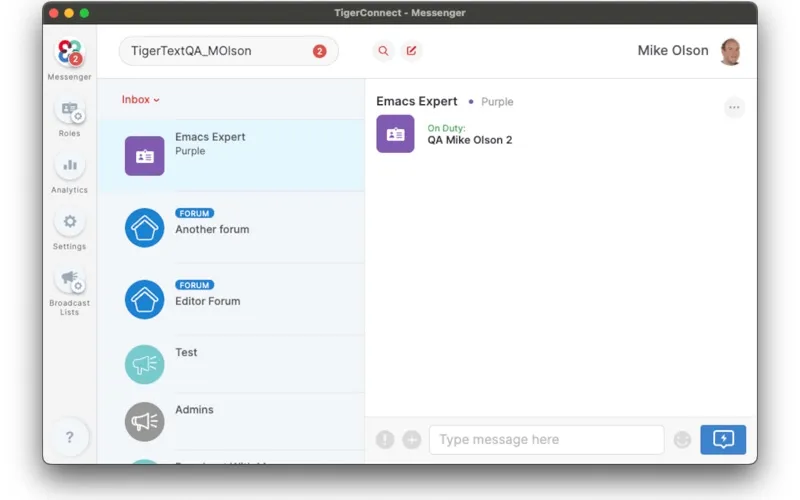The image size is (800, 500).
Task: Click the priority exclamation icon
Action: tap(385, 439)
